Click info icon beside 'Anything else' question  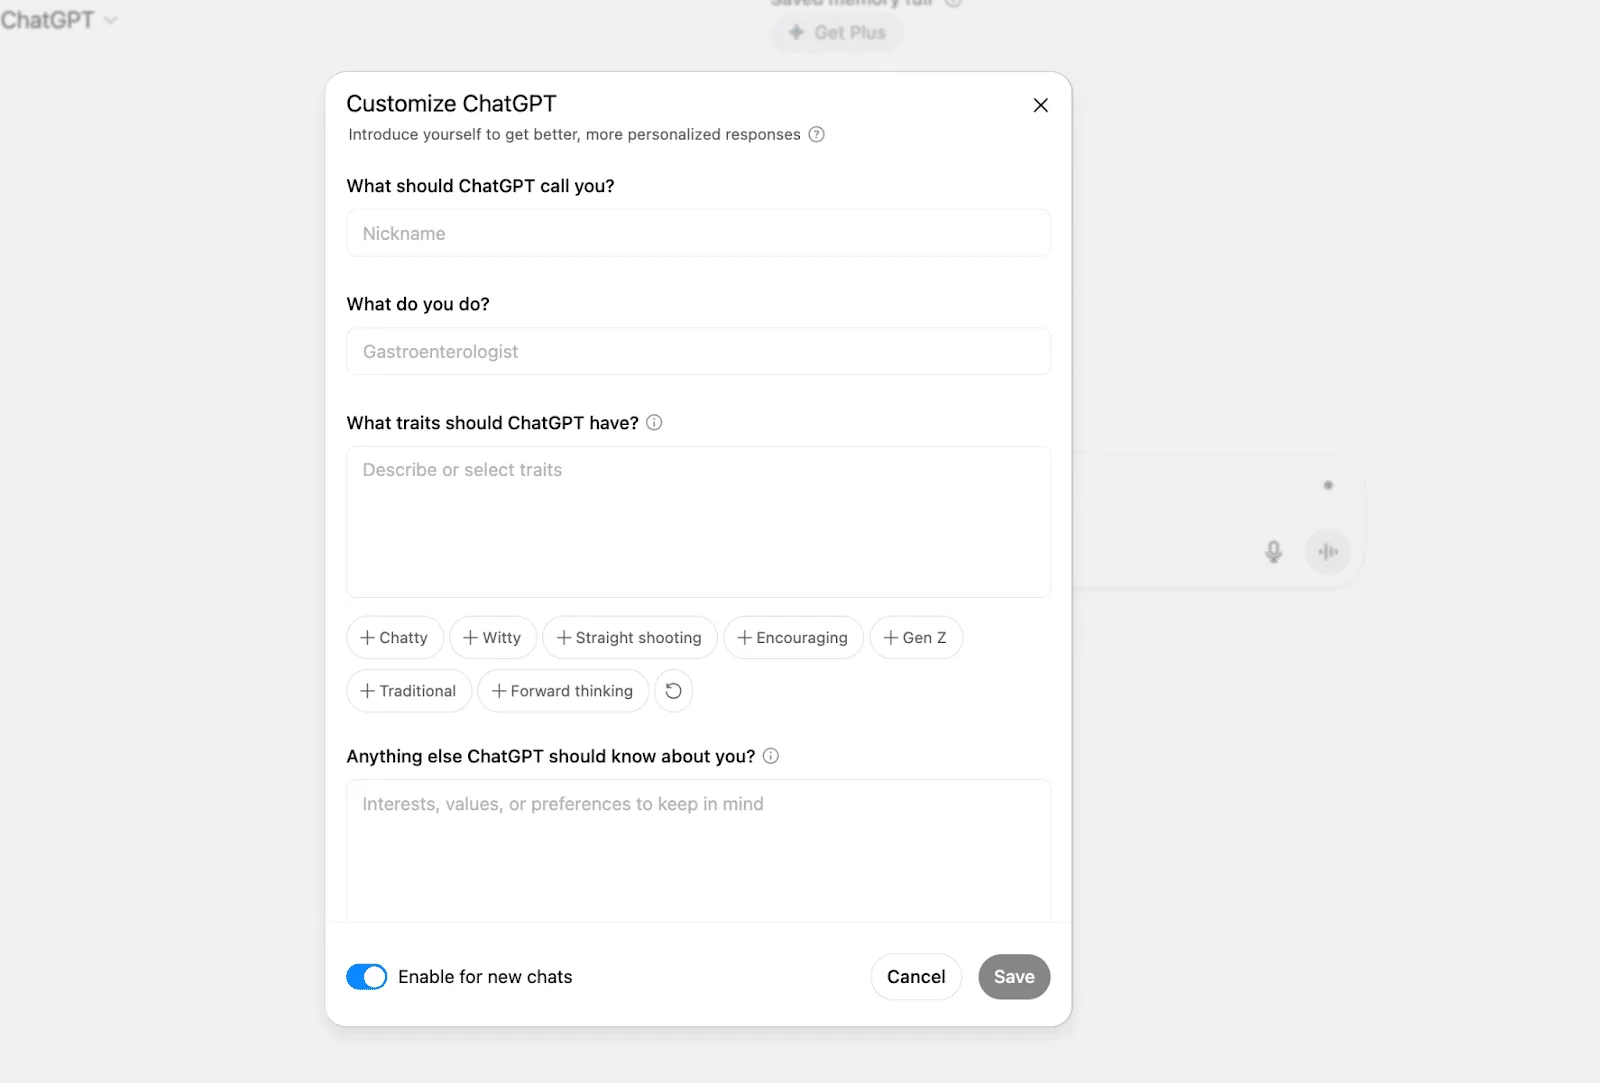click(771, 756)
